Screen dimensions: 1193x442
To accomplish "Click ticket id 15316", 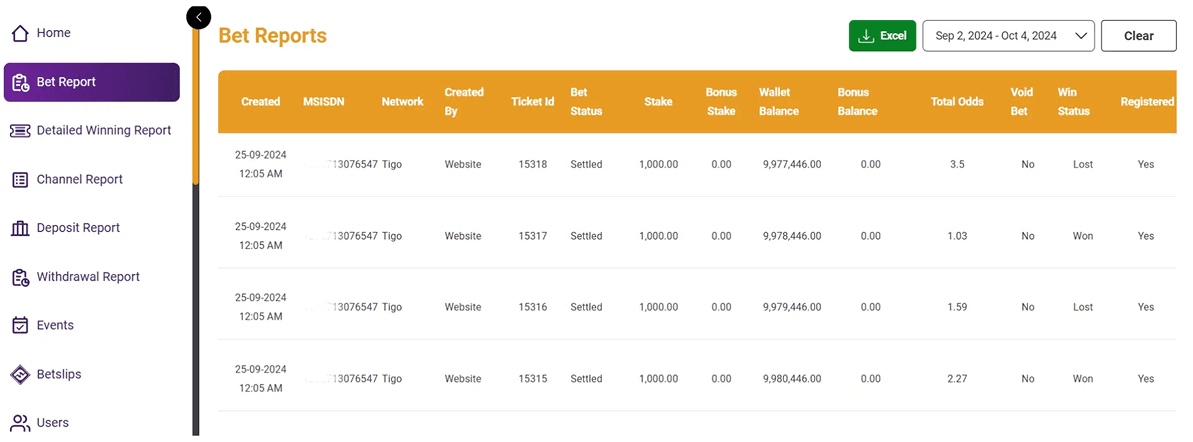I will click(533, 307).
